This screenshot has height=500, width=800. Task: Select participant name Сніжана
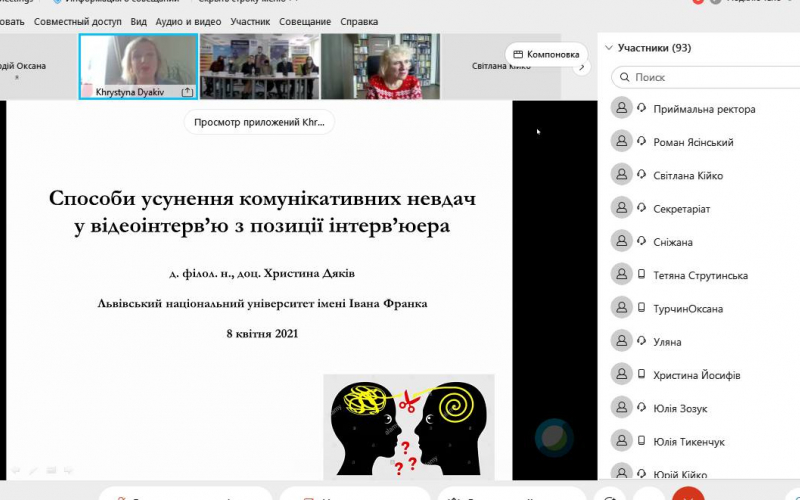[x=672, y=242]
